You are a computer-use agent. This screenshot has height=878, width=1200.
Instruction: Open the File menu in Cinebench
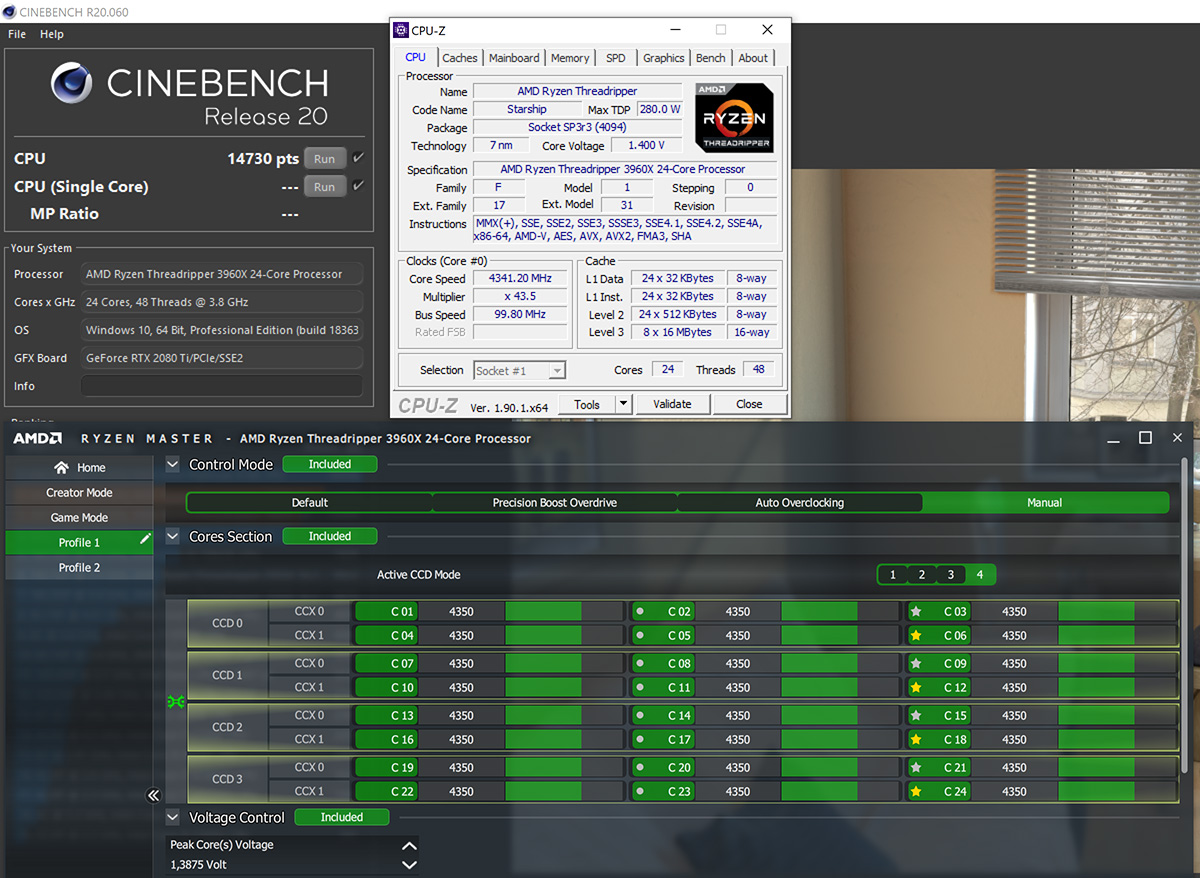17,34
